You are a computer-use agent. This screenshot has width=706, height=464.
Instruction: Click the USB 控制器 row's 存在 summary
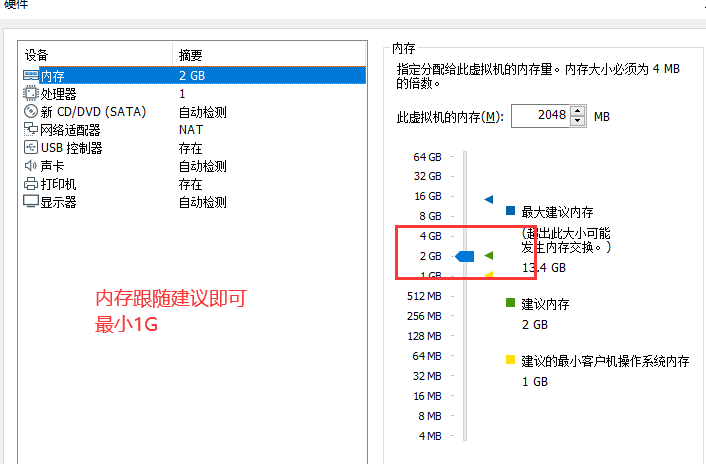pyautogui.click(x=190, y=148)
